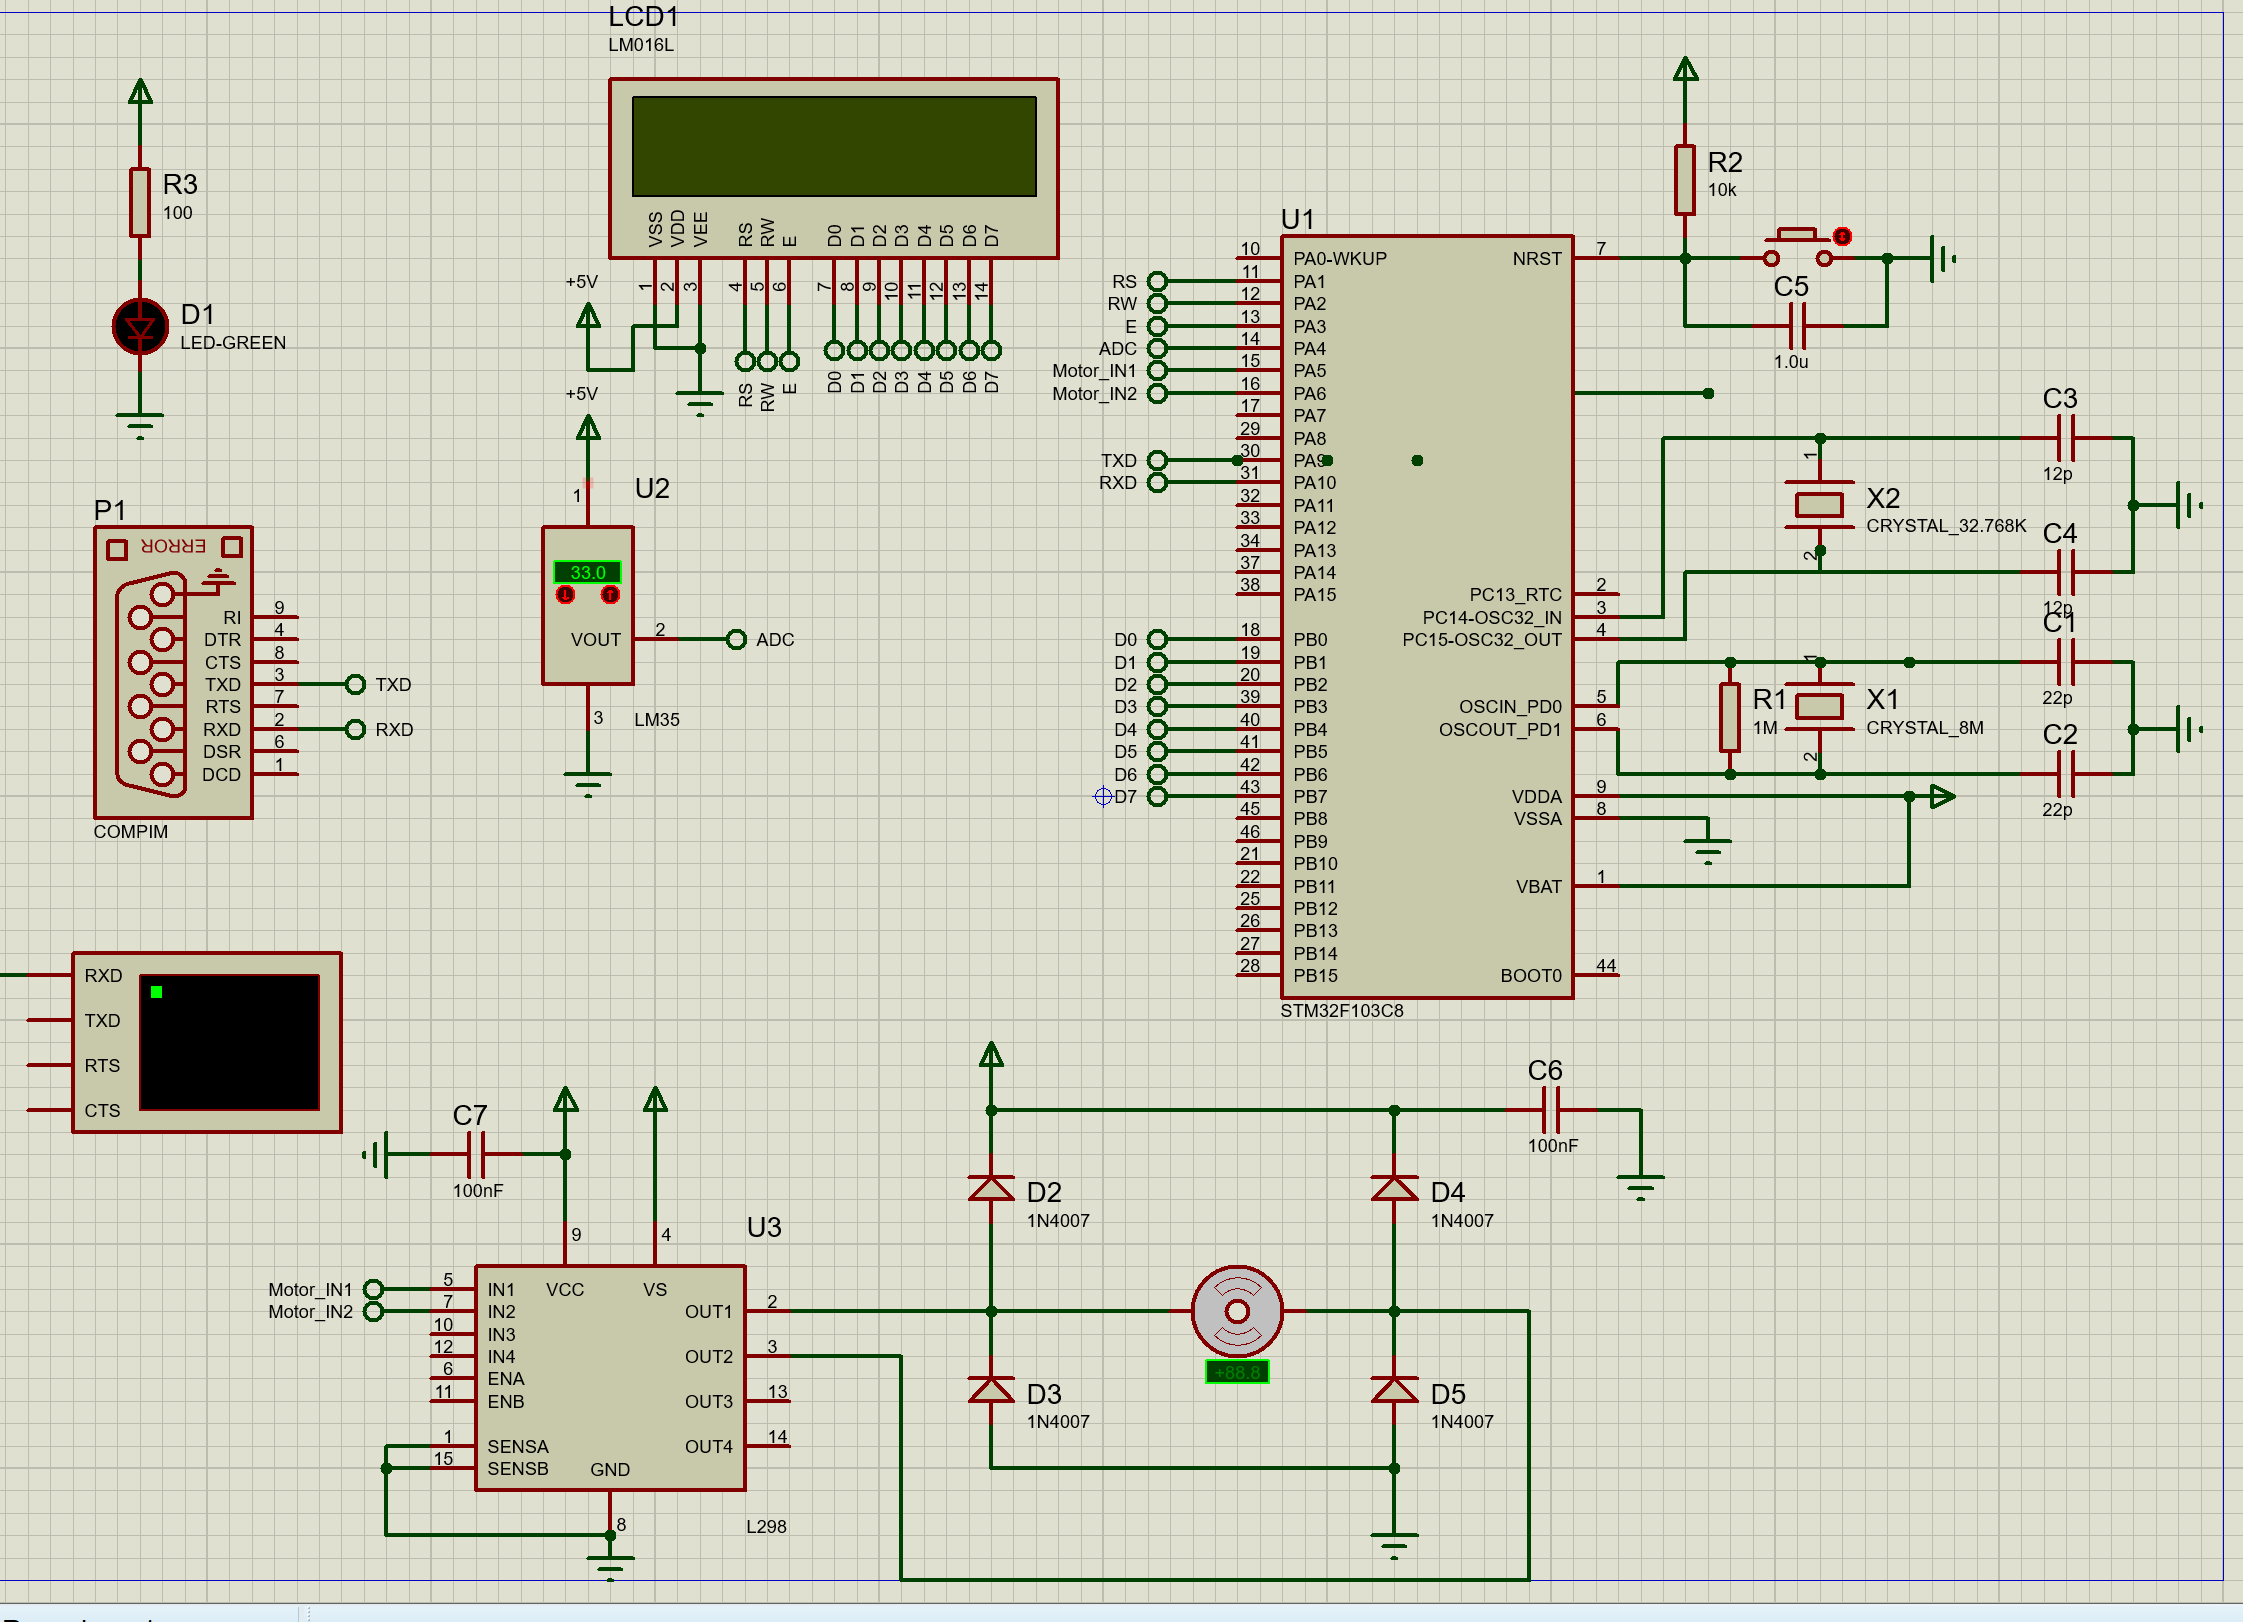
Task: Click the Motor_IN1 terminal at U3
Action: [x=373, y=1289]
